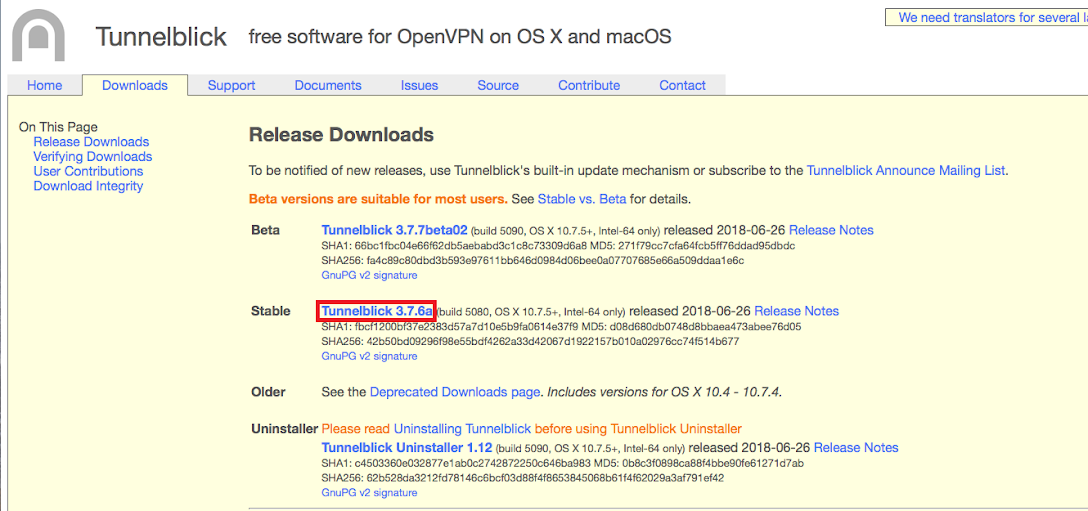Open Release Notes for stable version

coord(797,311)
